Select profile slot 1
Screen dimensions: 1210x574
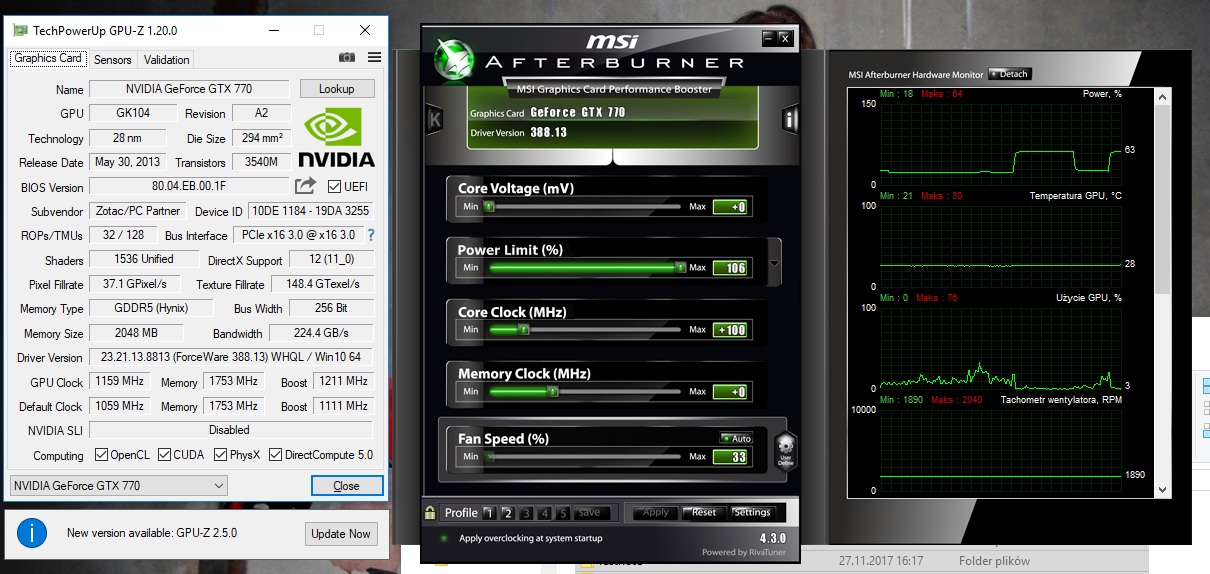489,513
